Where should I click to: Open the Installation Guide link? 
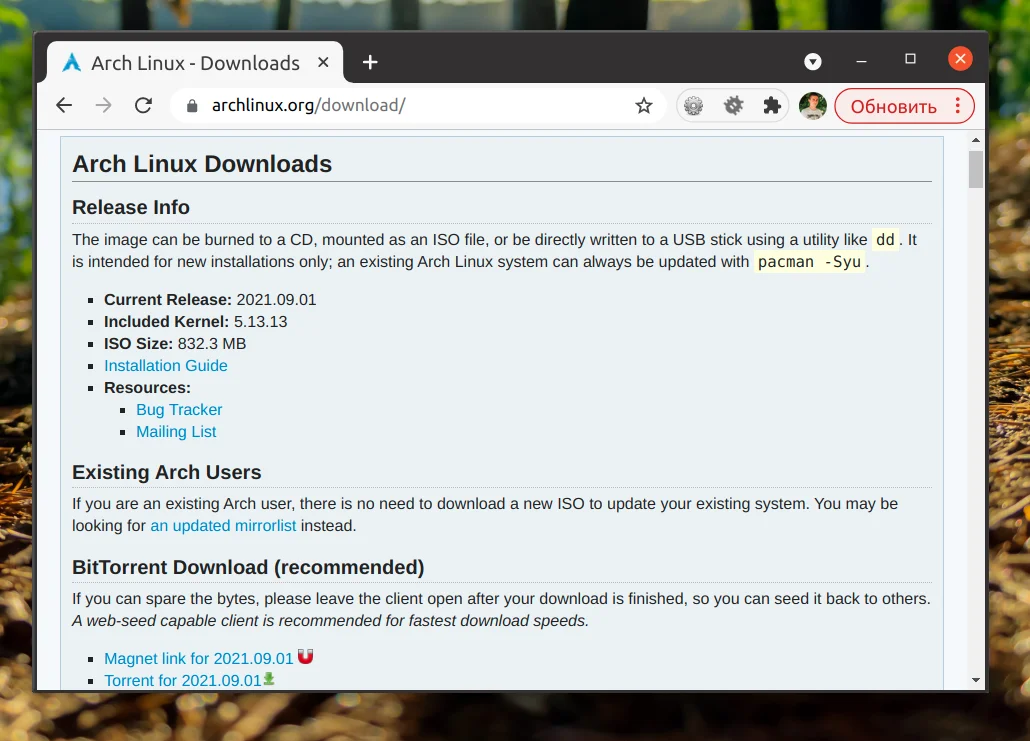coord(166,365)
